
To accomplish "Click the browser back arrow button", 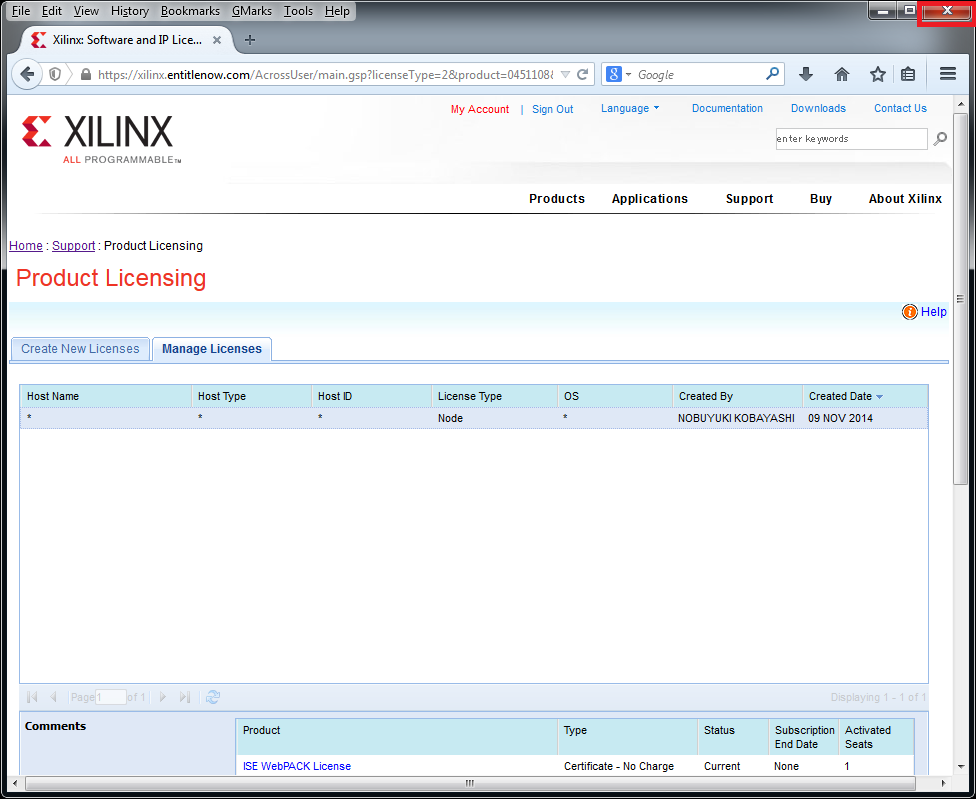I will pyautogui.click(x=27, y=74).
